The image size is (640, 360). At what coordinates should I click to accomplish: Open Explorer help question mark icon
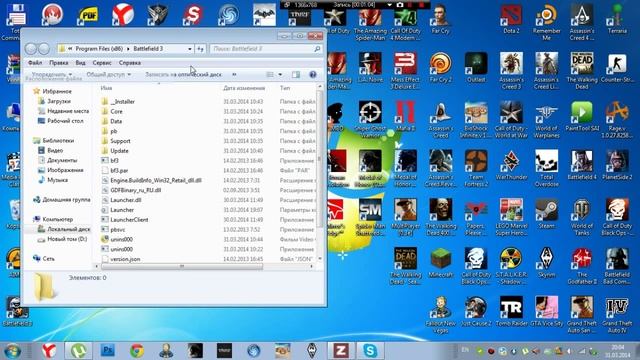click(313, 74)
